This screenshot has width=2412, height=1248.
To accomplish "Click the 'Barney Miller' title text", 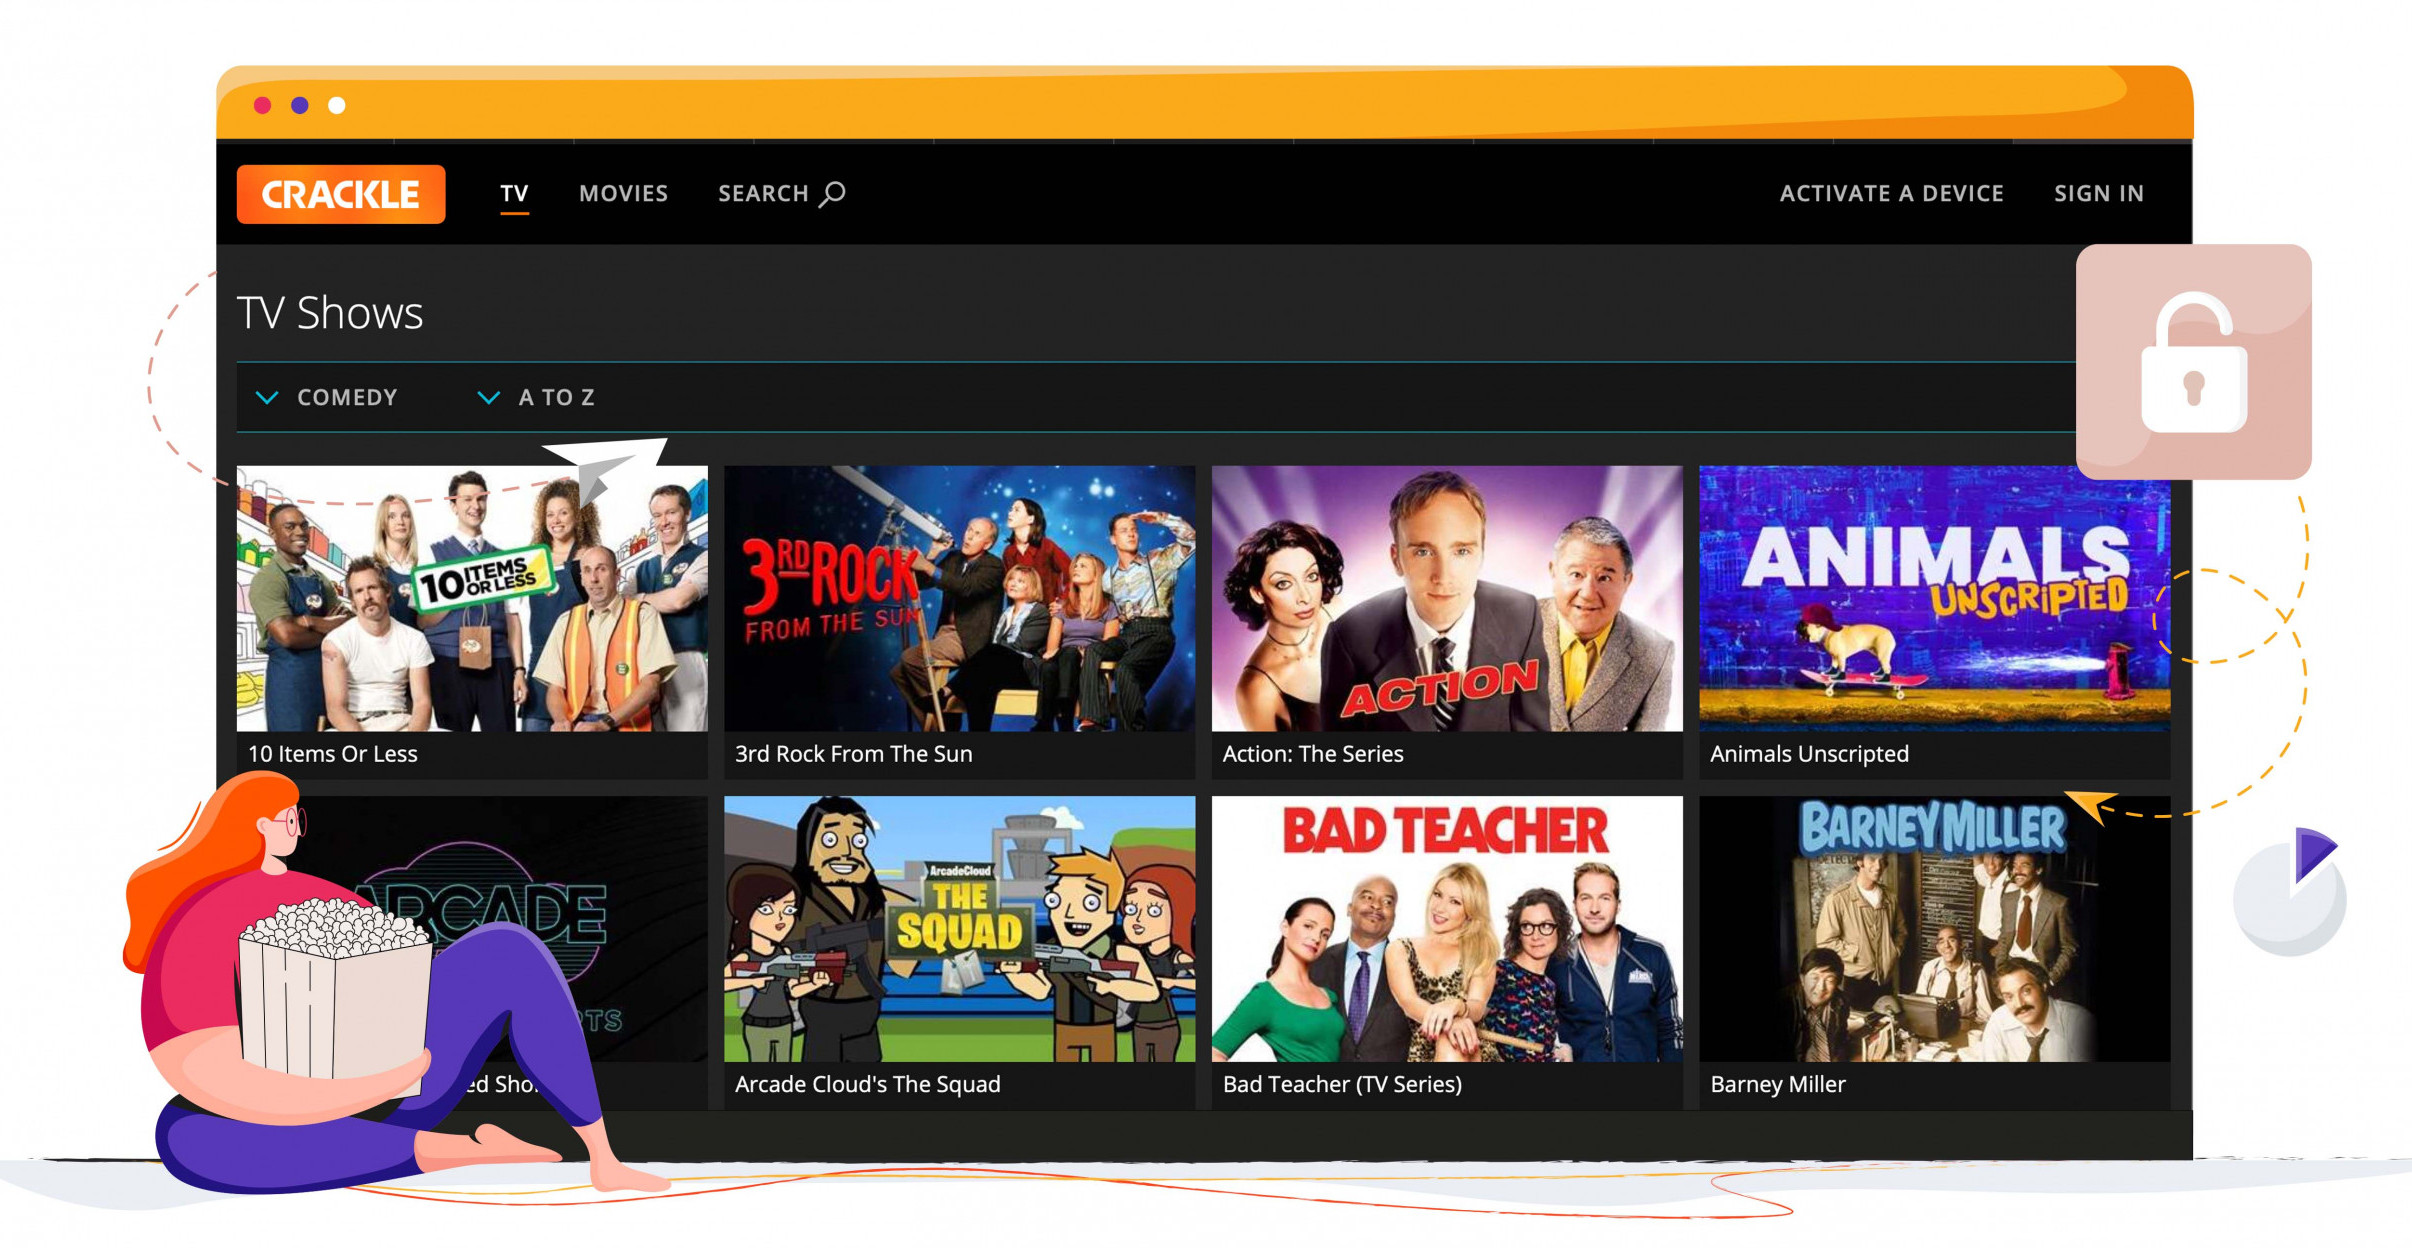I will pyautogui.click(x=1778, y=1084).
